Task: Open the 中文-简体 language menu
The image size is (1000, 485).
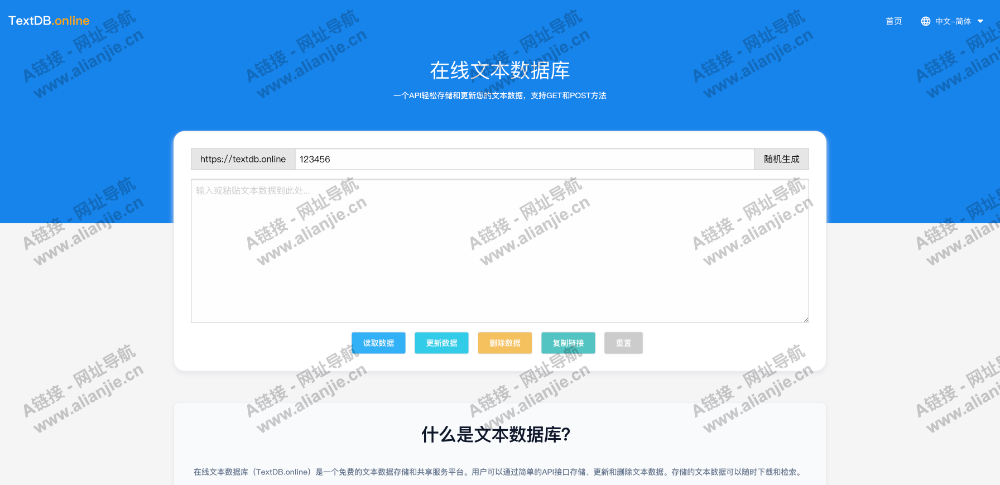Action: (952, 21)
